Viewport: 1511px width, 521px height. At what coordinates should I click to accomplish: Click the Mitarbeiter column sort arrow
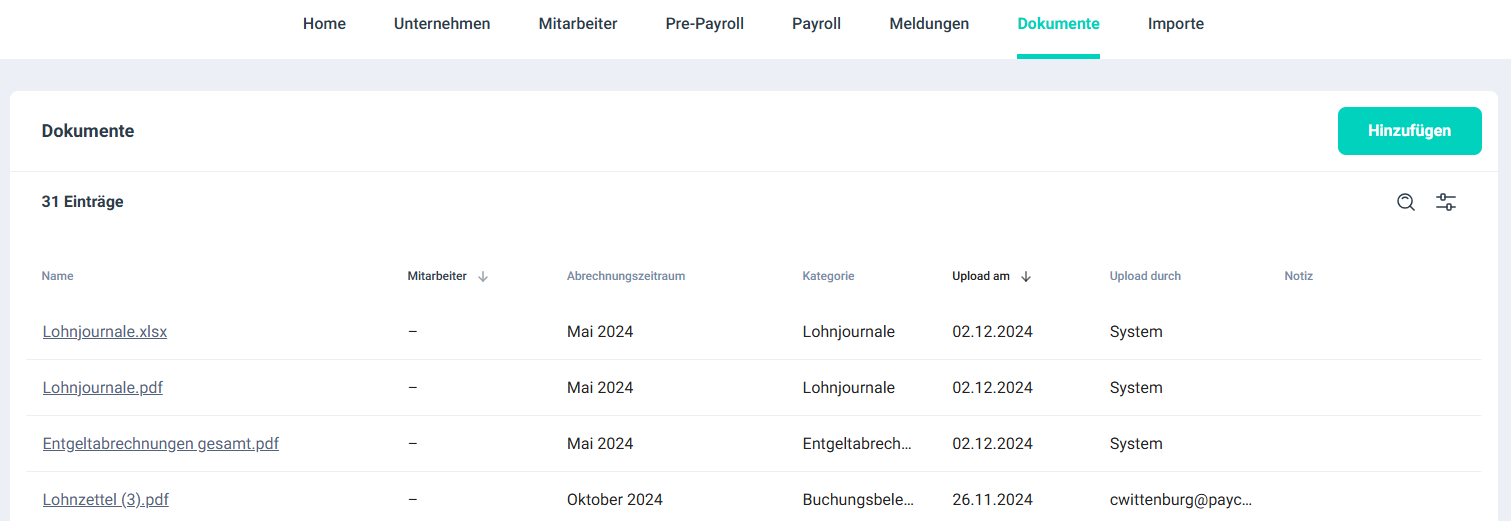483,277
